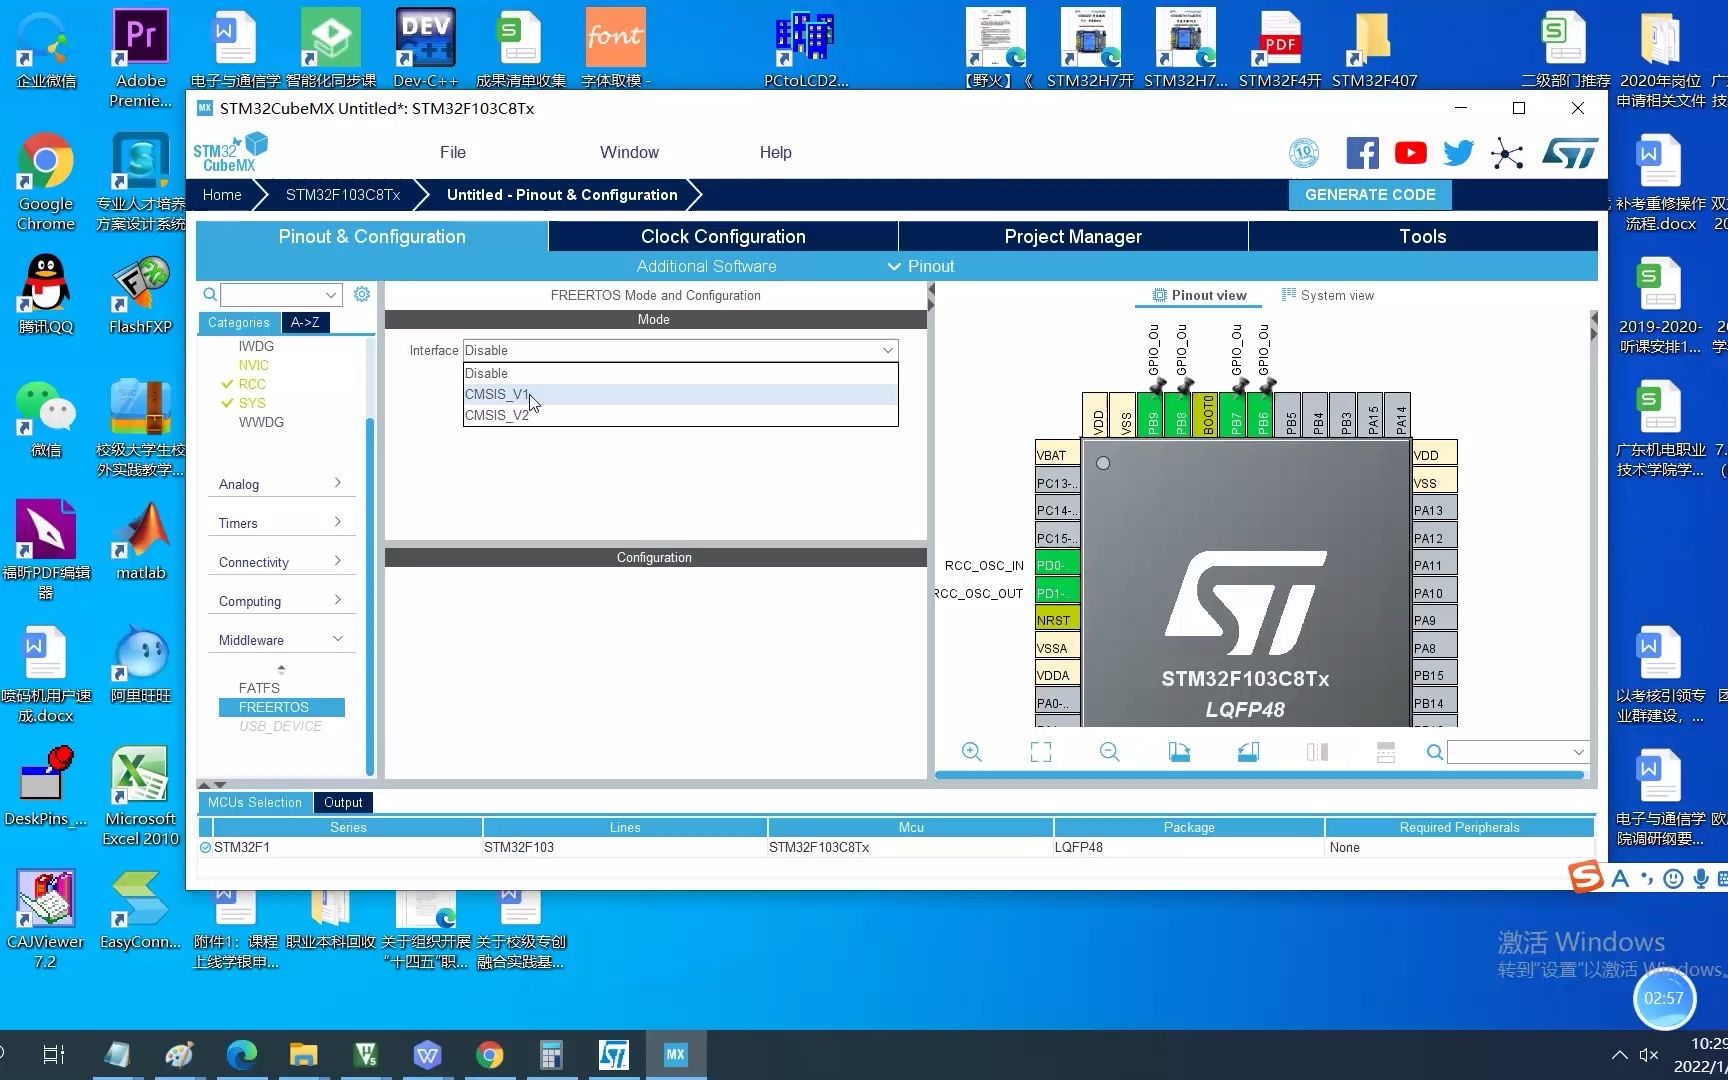Collapse the Middleware category
Screen dimensions: 1728x1080
(x=281, y=640)
